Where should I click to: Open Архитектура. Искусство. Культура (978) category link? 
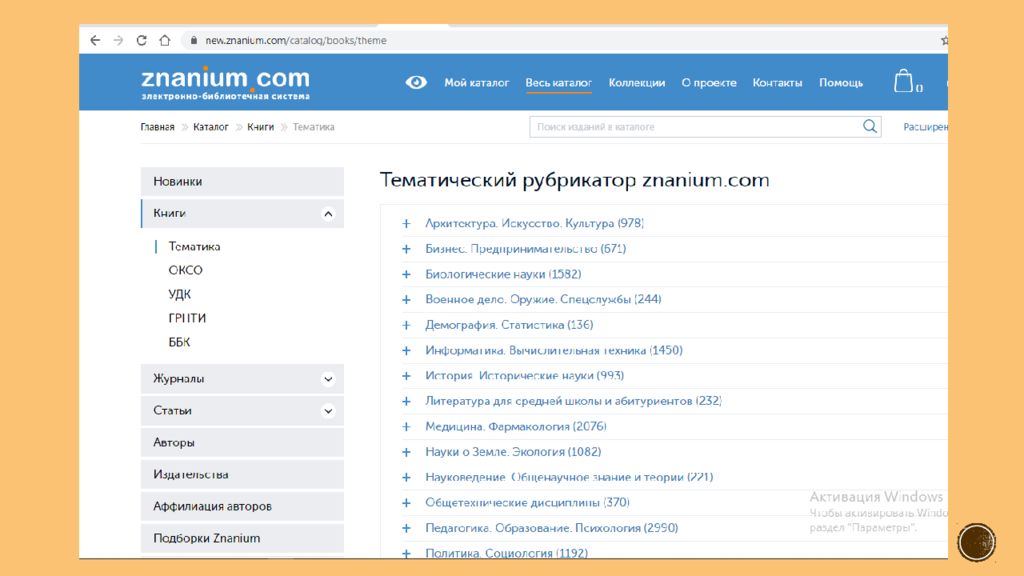coord(534,223)
